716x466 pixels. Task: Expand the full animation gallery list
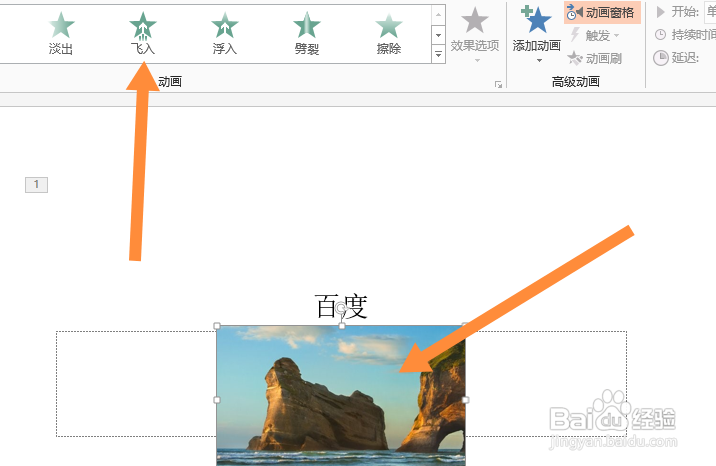[x=438, y=54]
